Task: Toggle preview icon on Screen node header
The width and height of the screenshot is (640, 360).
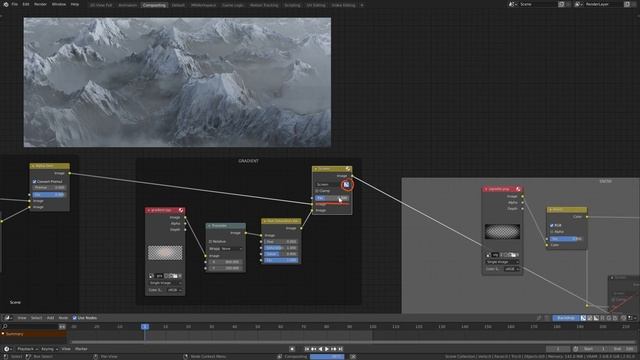Action: click(x=348, y=169)
